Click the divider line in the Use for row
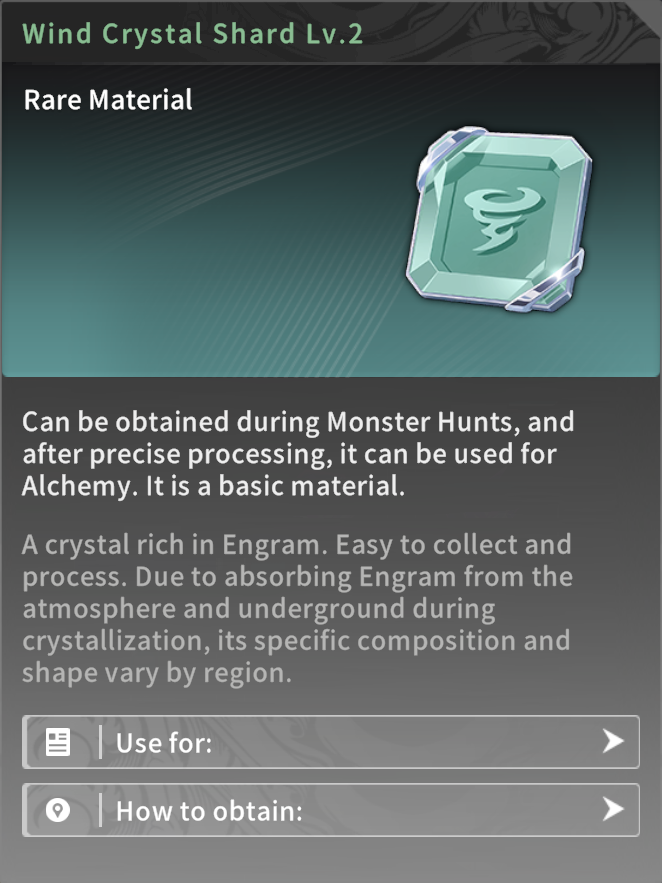 point(101,742)
